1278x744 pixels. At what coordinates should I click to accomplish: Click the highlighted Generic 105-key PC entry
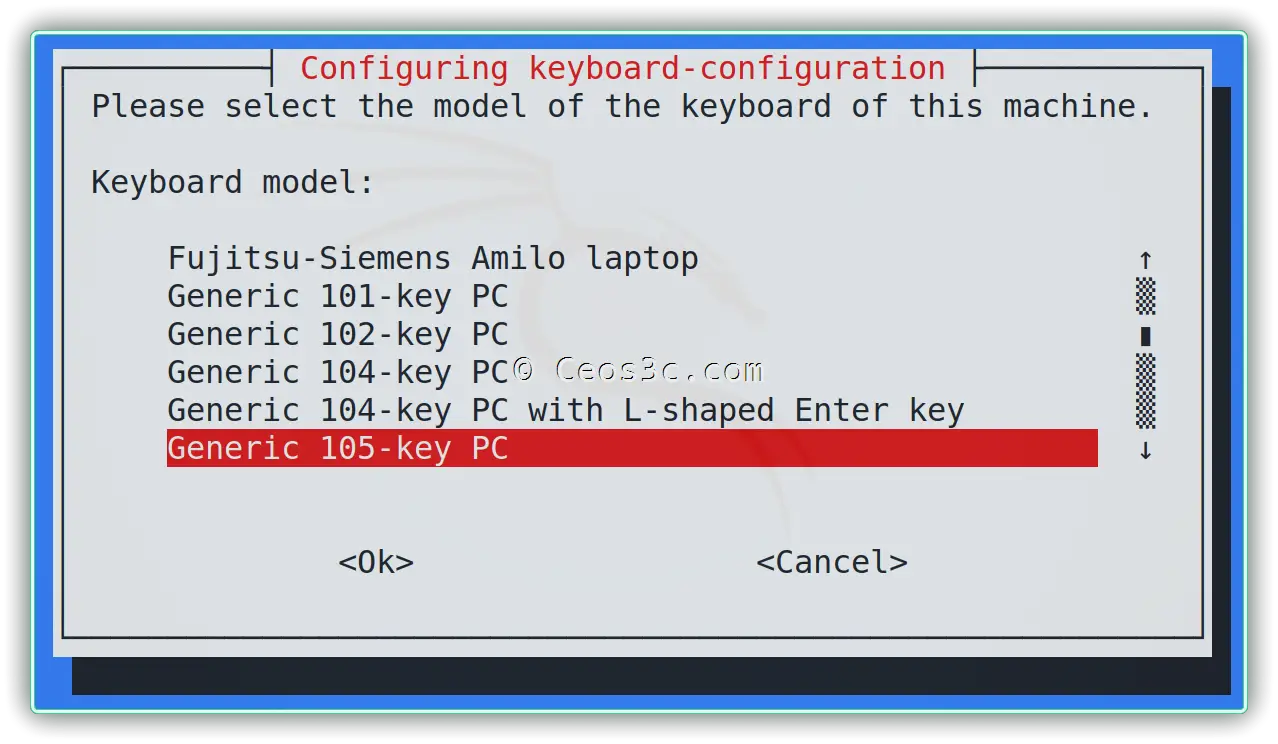click(x=632, y=448)
